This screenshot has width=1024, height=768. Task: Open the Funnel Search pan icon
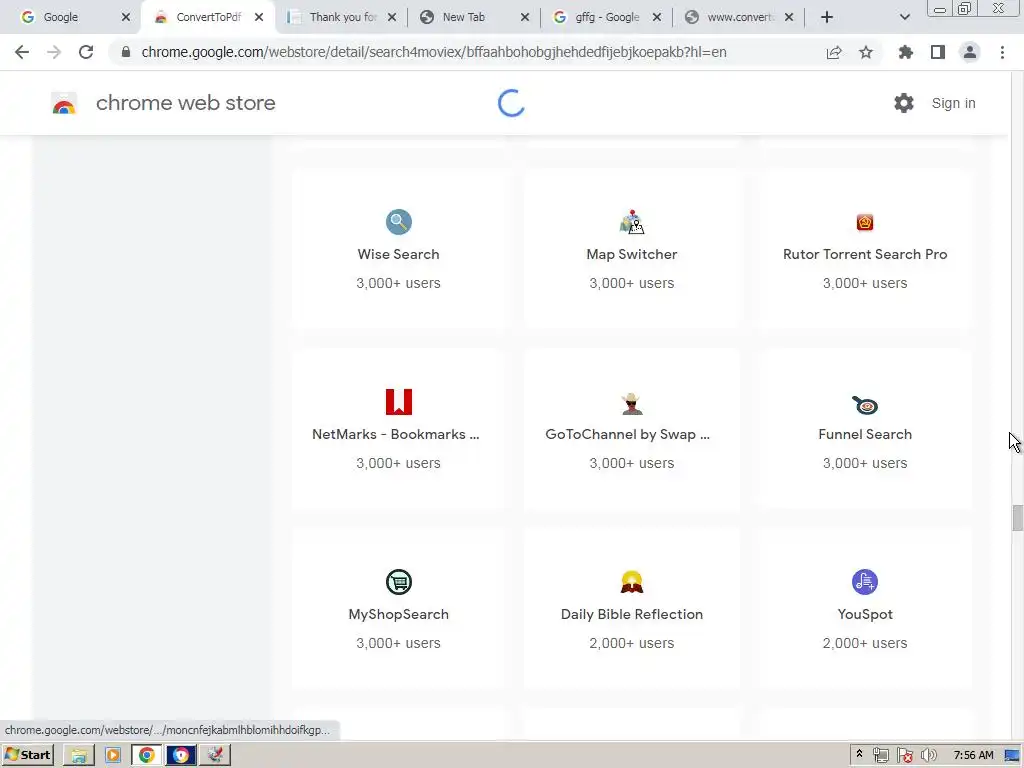(865, 405)
